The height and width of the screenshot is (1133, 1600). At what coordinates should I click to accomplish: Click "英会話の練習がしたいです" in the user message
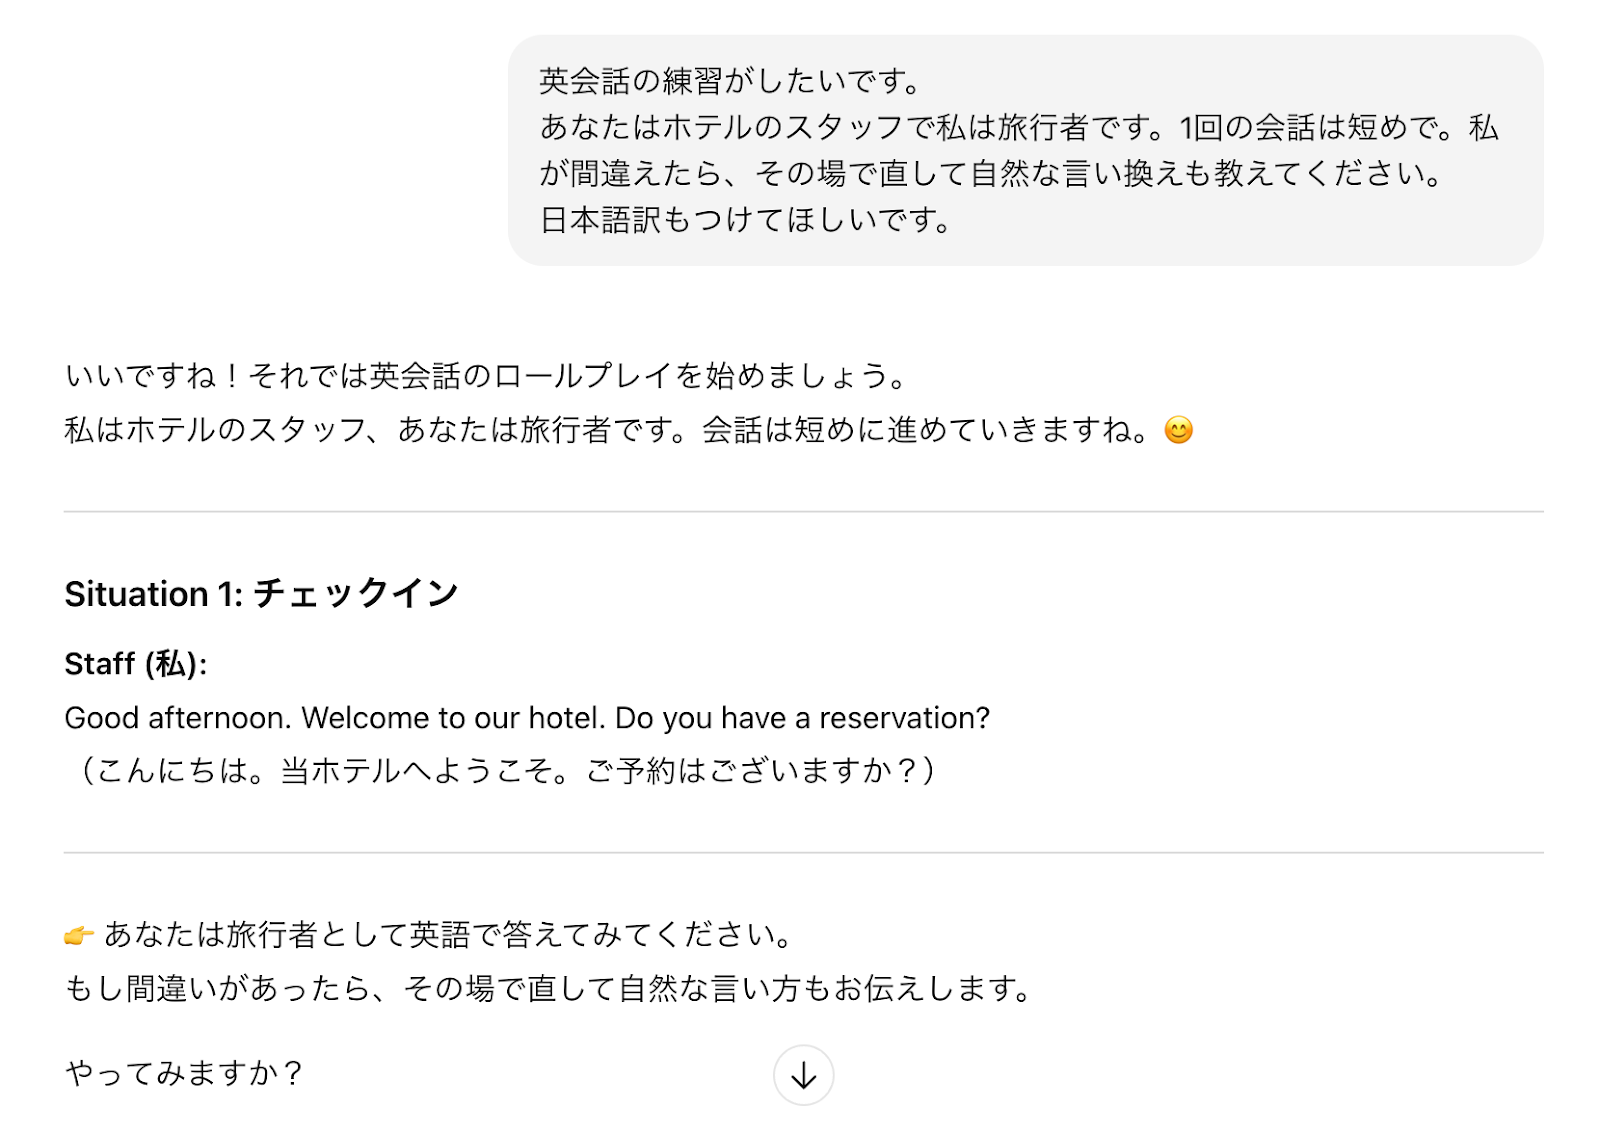(730, 81)
